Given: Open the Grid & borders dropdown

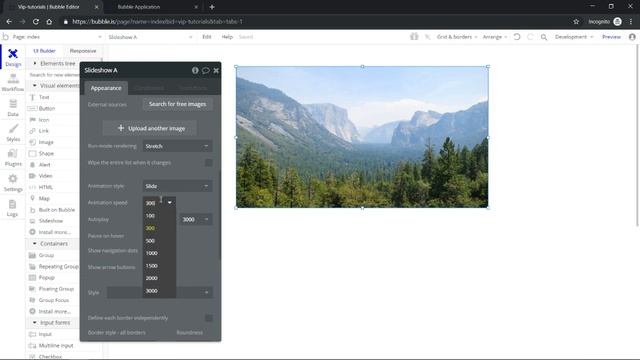Looking at the screenshot, I should (x=457, y=37).
